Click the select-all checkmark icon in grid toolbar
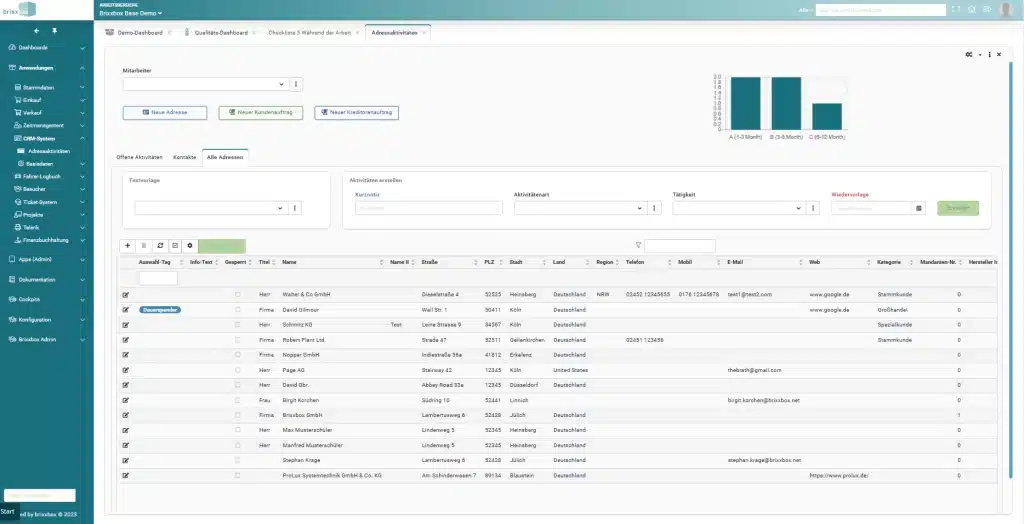The image size is (1024, 524). [x=175, y=246]
